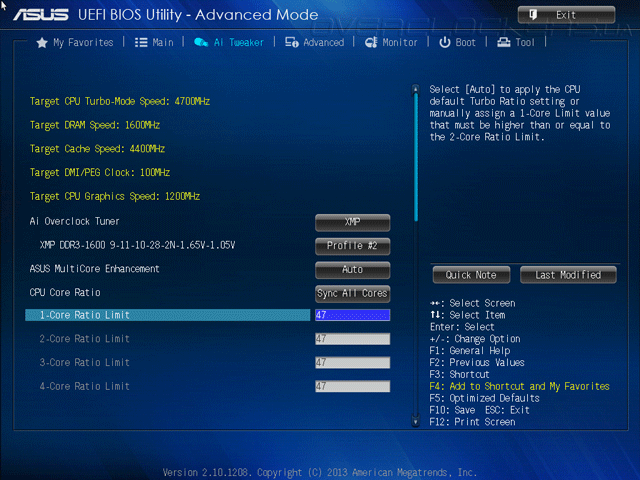This screenshot has height=480, width=640.
Task: Switch to the Main tab
Action: tap(154, 42)
